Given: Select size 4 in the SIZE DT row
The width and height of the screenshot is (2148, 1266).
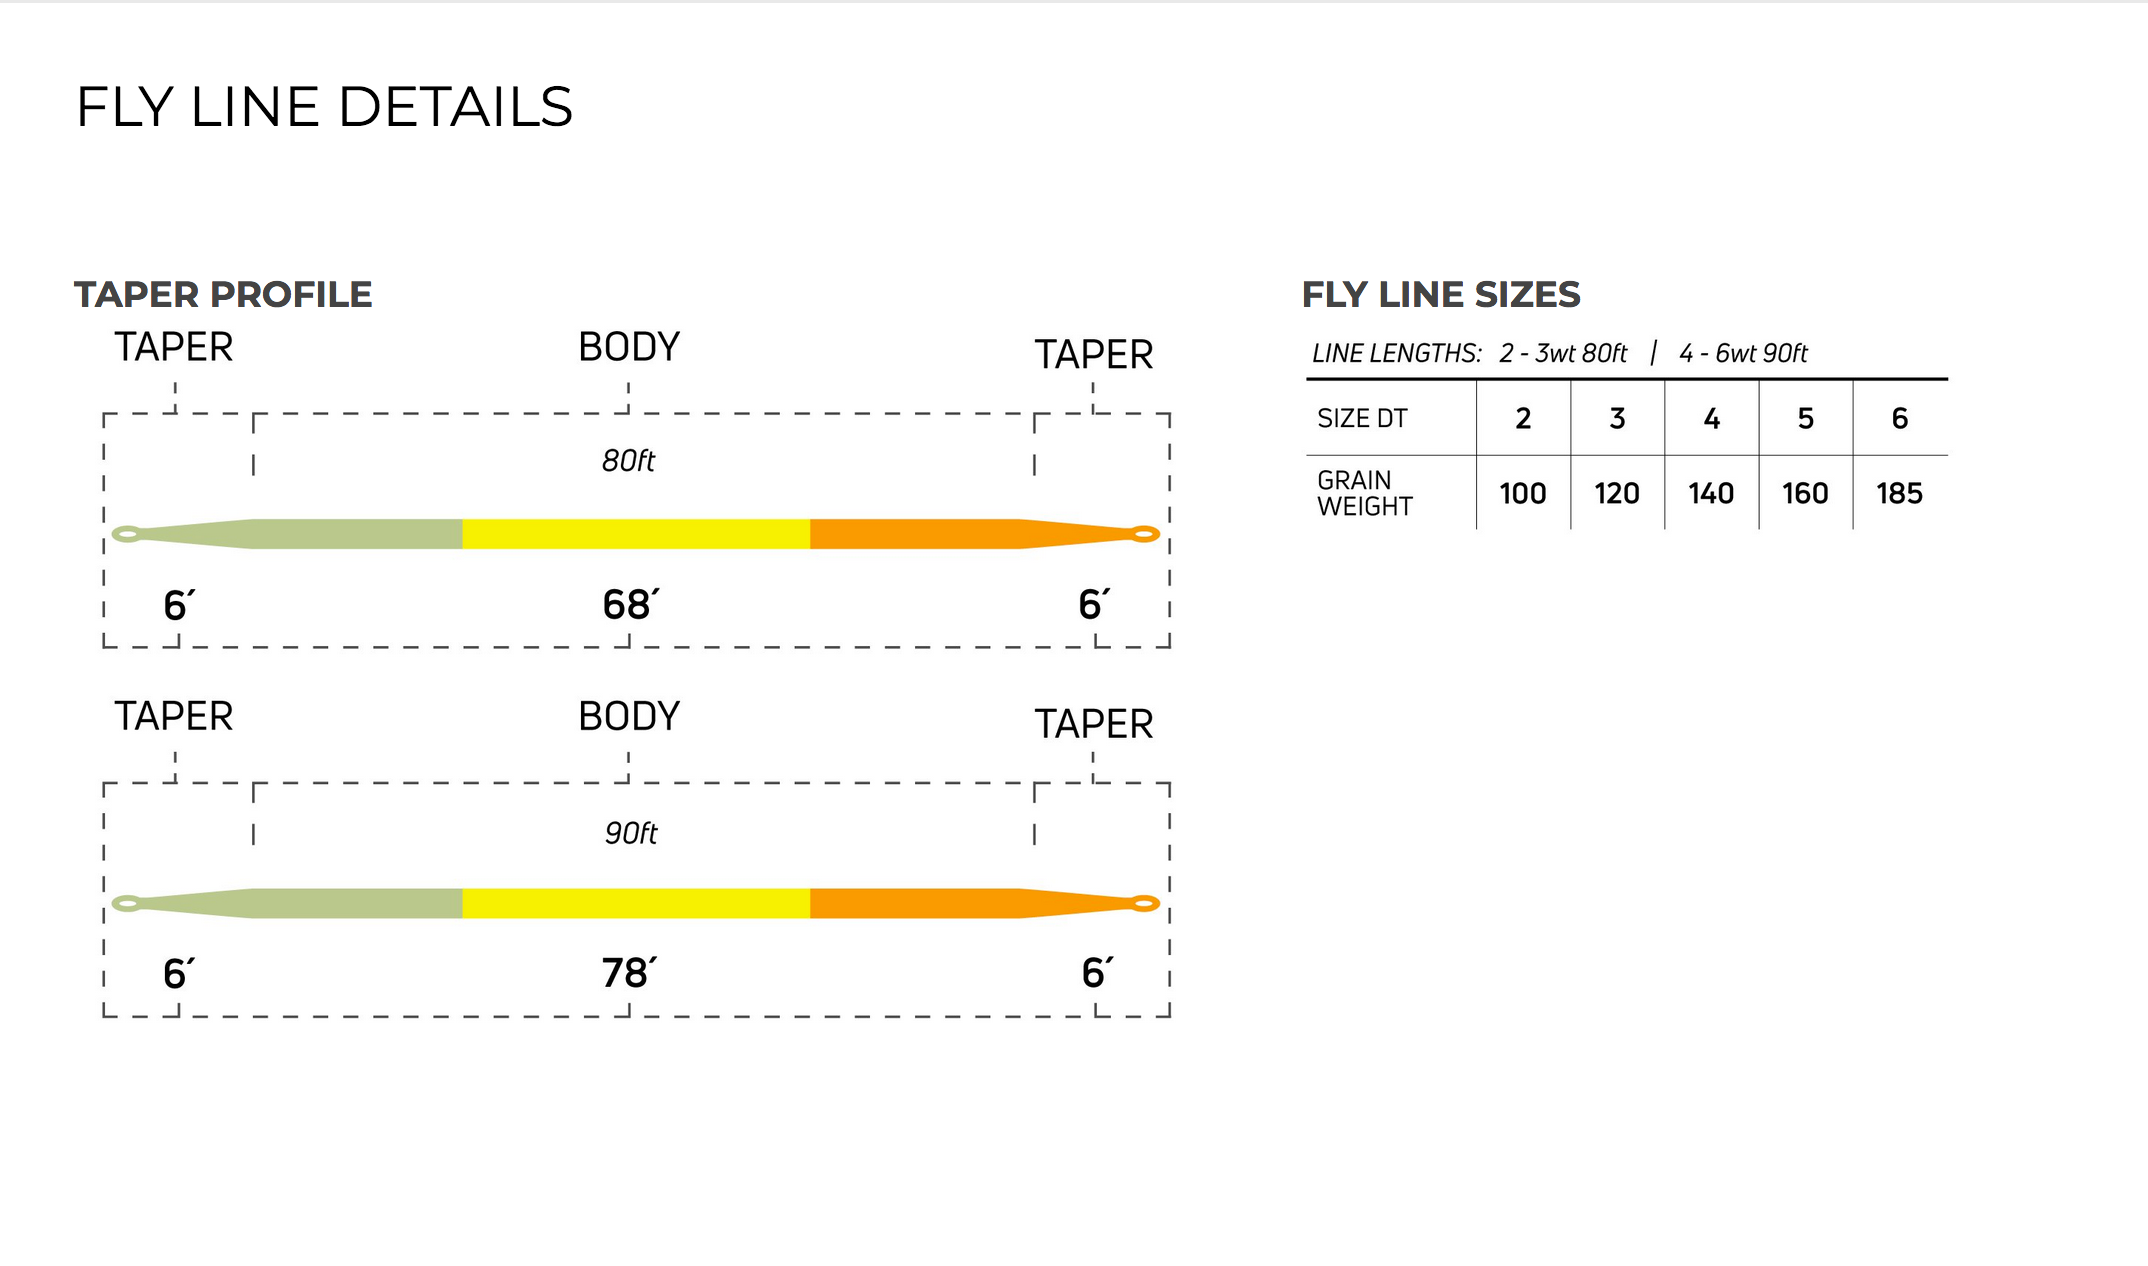Looking at the screenshot, I should [x=1711, y=419].
